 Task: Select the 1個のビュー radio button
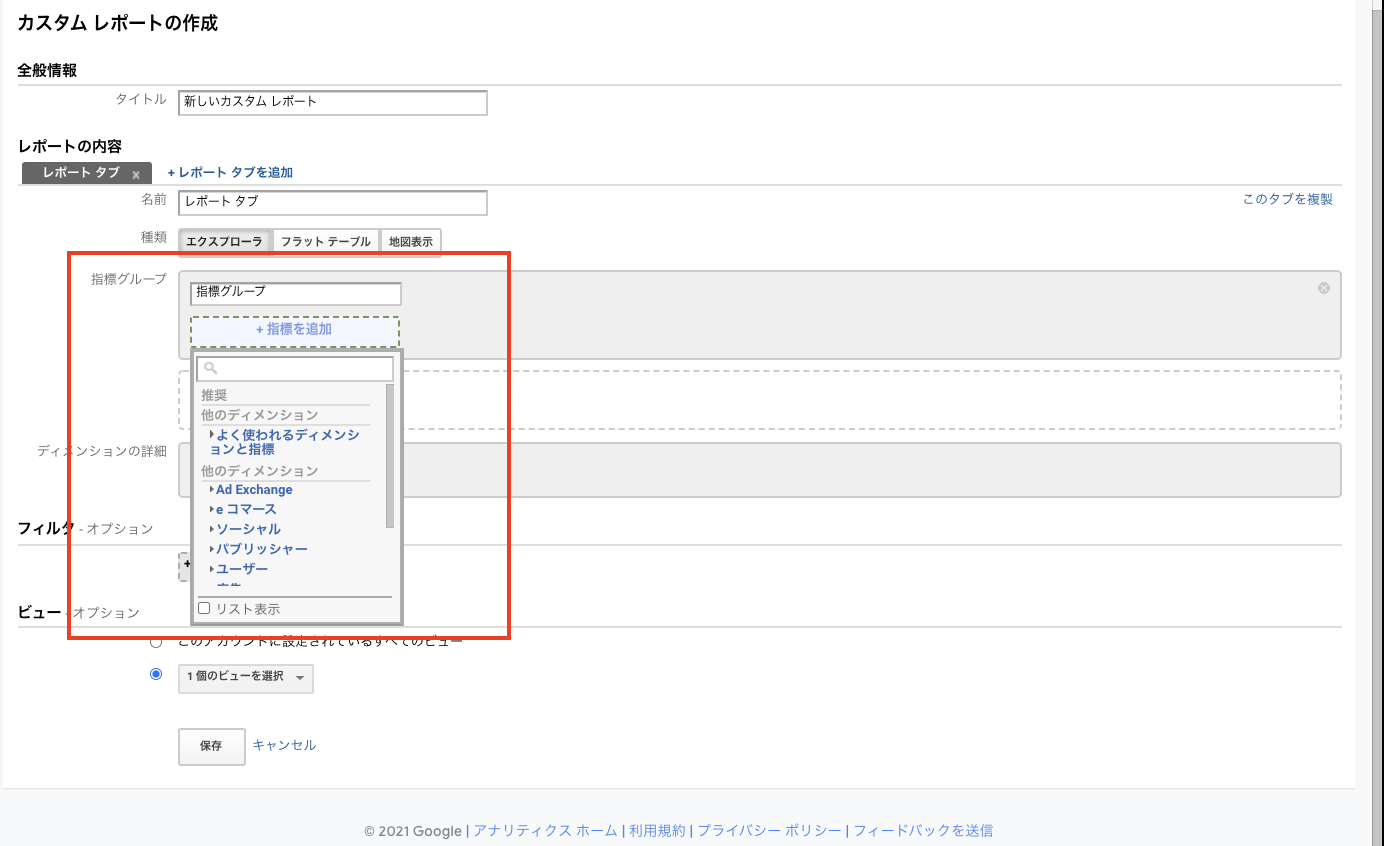156,674
